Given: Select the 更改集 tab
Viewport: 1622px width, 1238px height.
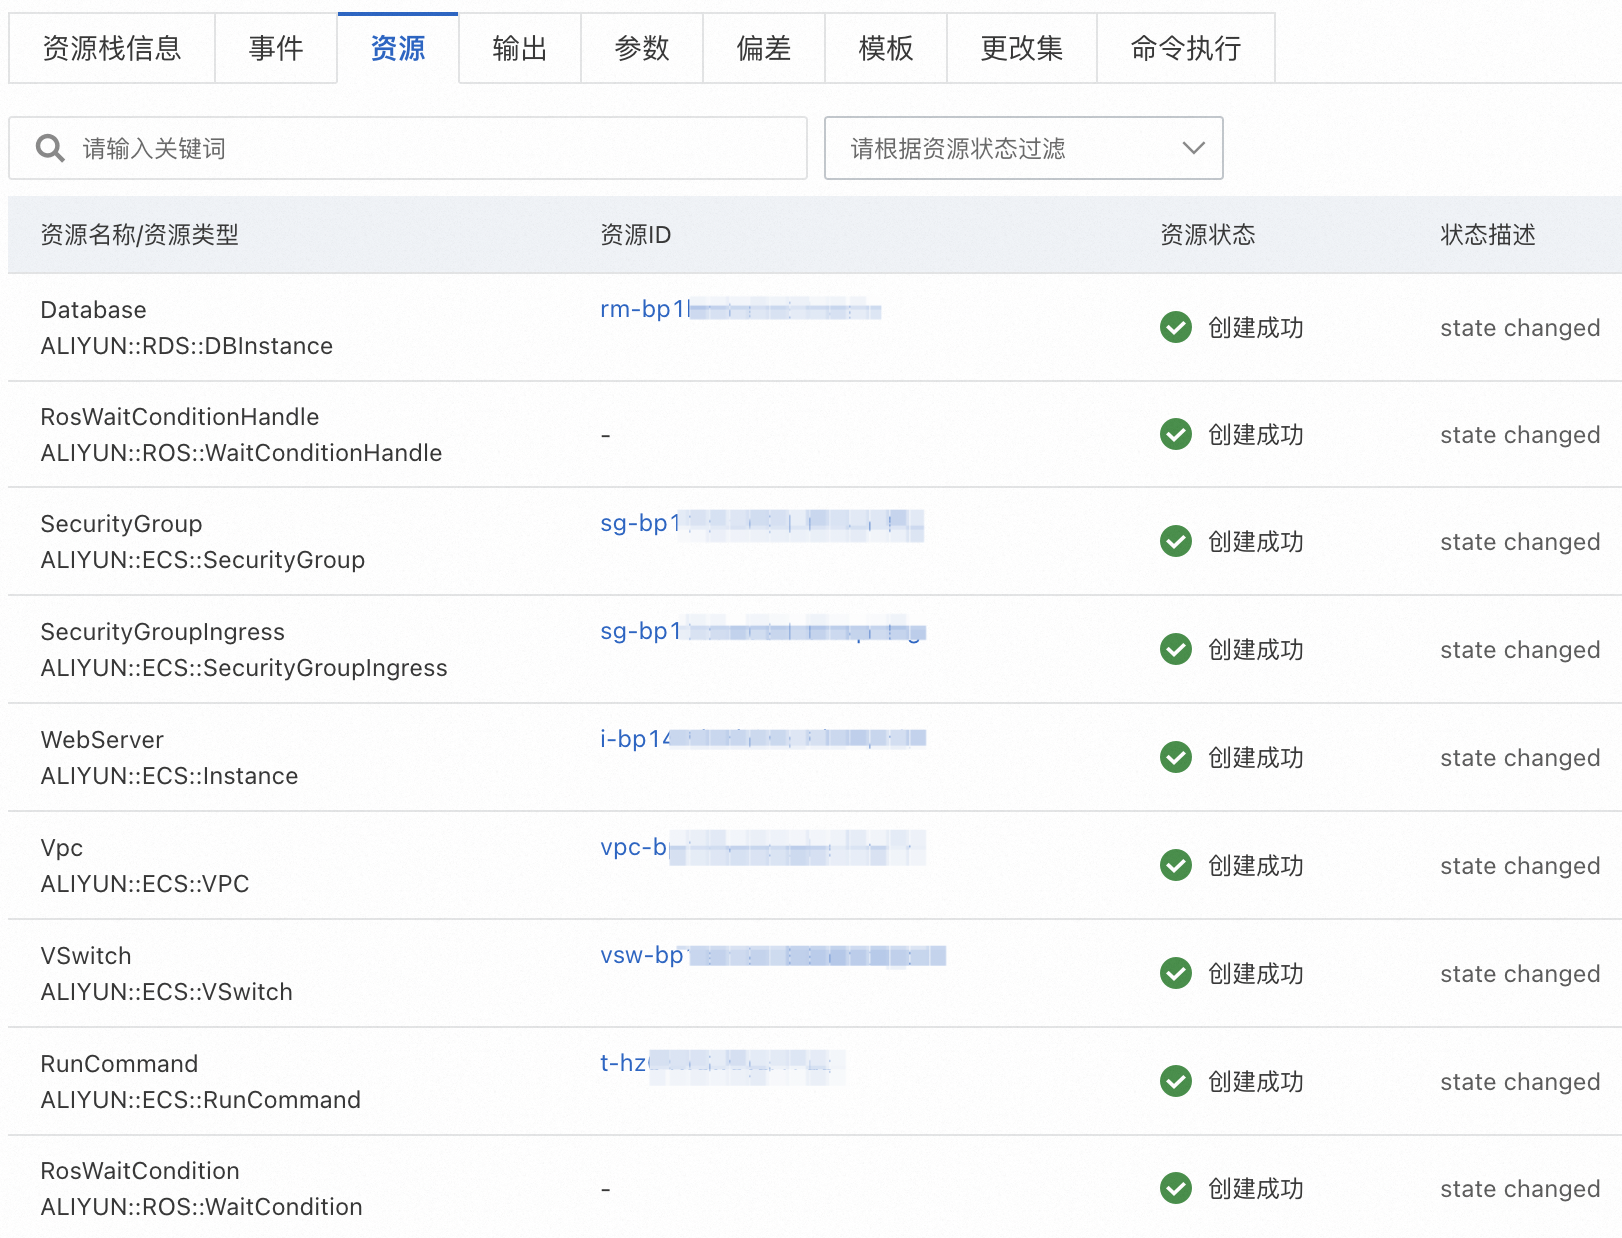Looking at the screenshot, I should [x=1021, y=48].
